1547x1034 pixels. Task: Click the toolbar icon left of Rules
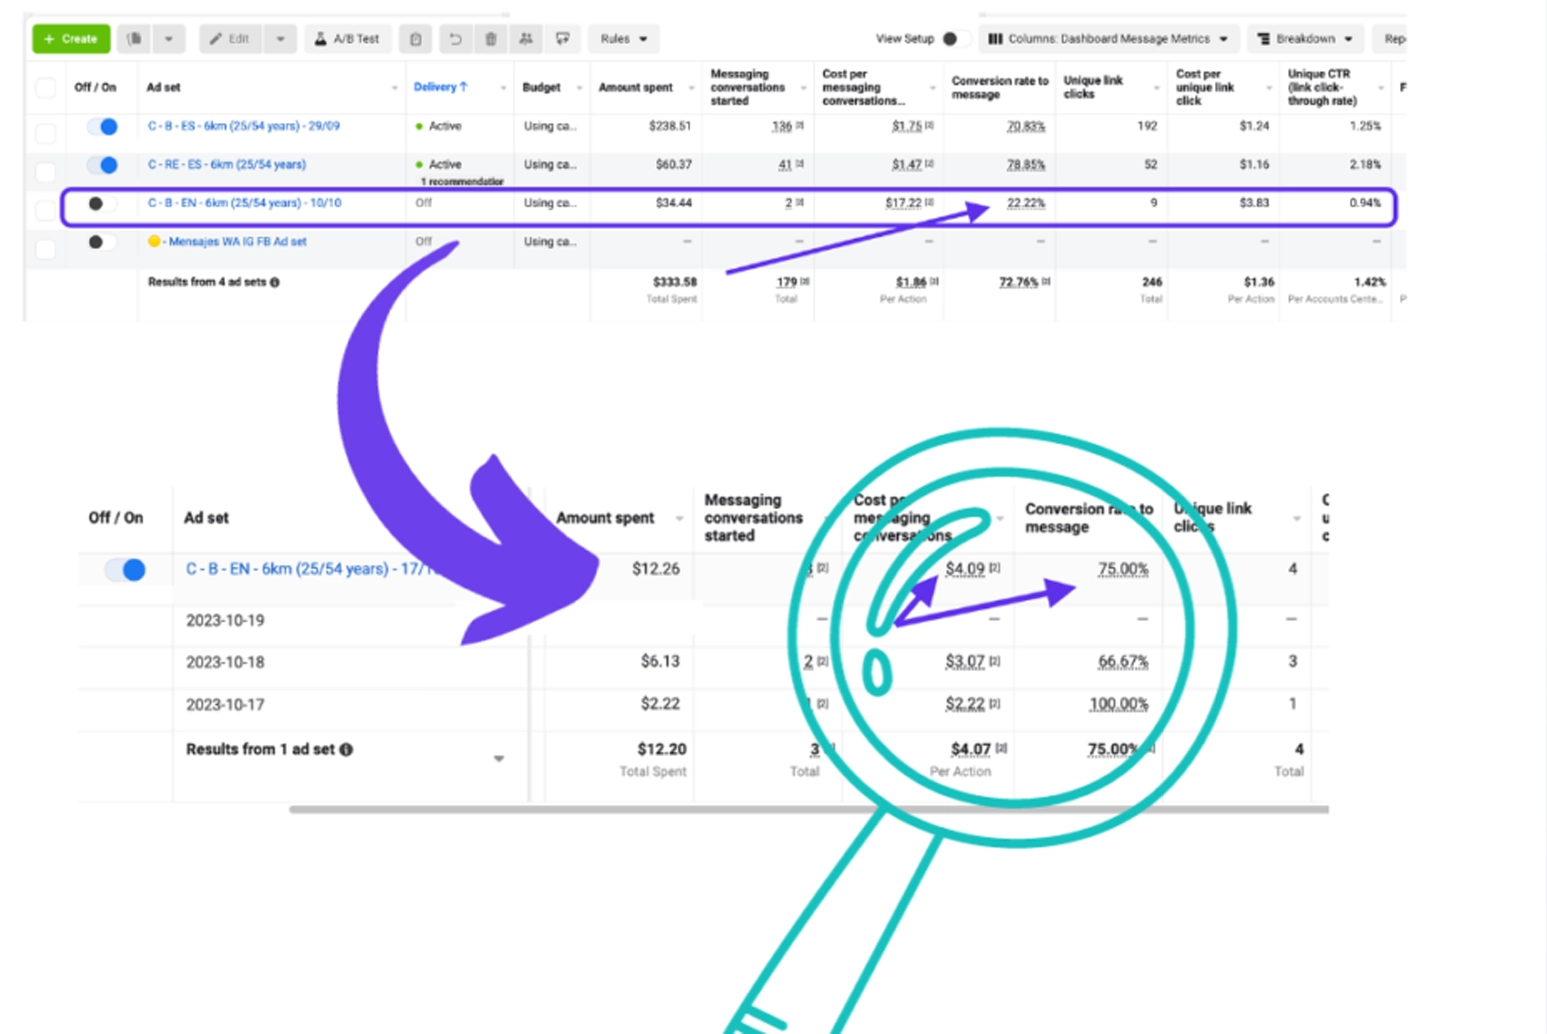click(x=563, y=39)
